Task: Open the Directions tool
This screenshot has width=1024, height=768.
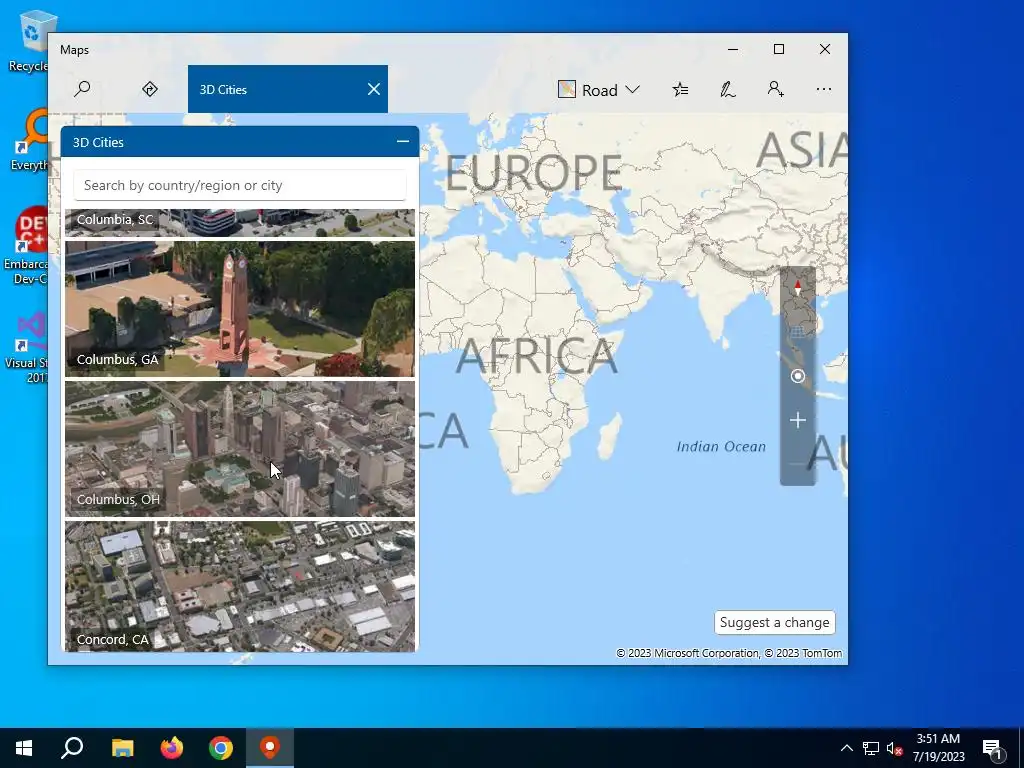Action: pyautogui.click(x=150, y=89)
